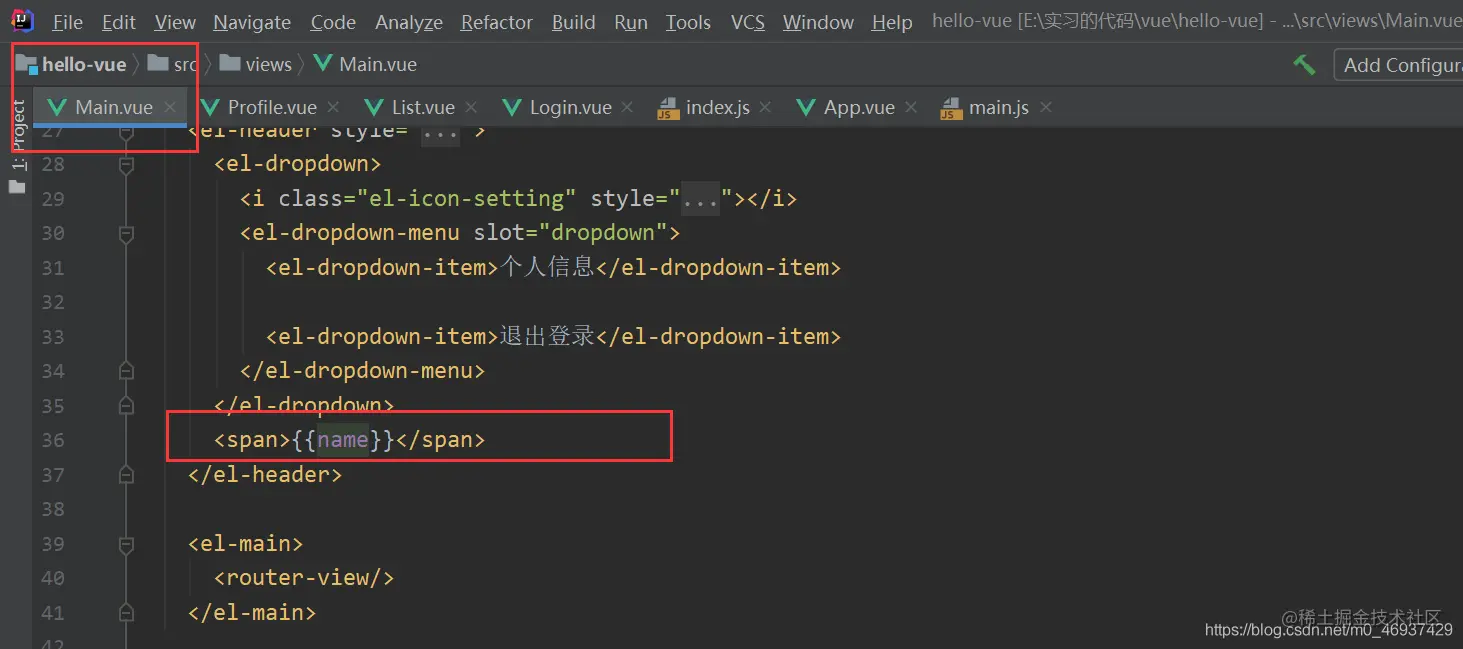Switch to the App.vue tab
The height and width of the screenshot is (649, 1463).
[x=859, y=107]
